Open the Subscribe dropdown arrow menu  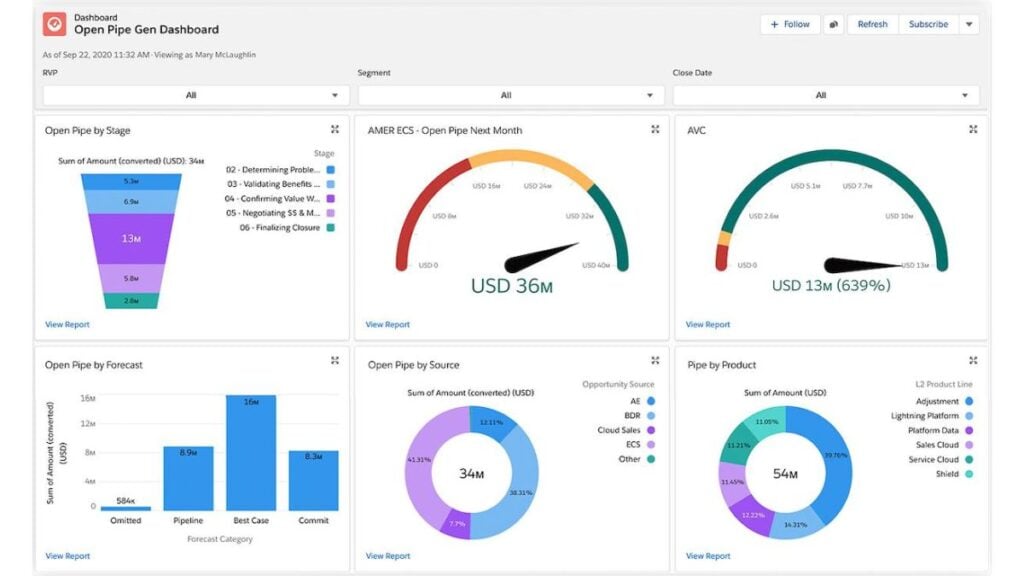pos(971,24)
